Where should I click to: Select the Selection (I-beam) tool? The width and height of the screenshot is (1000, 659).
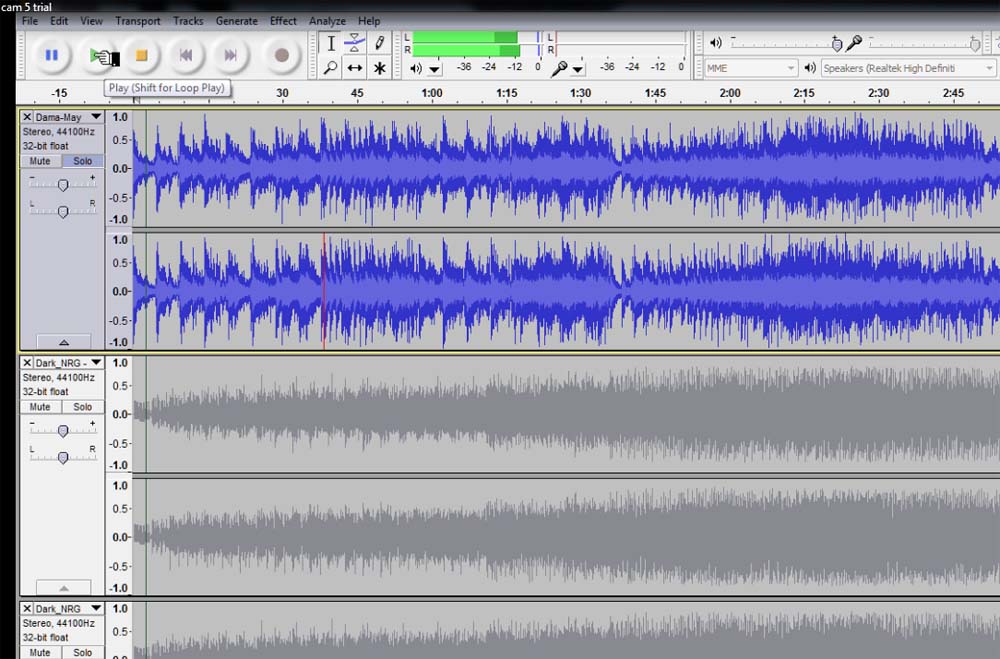330,43
